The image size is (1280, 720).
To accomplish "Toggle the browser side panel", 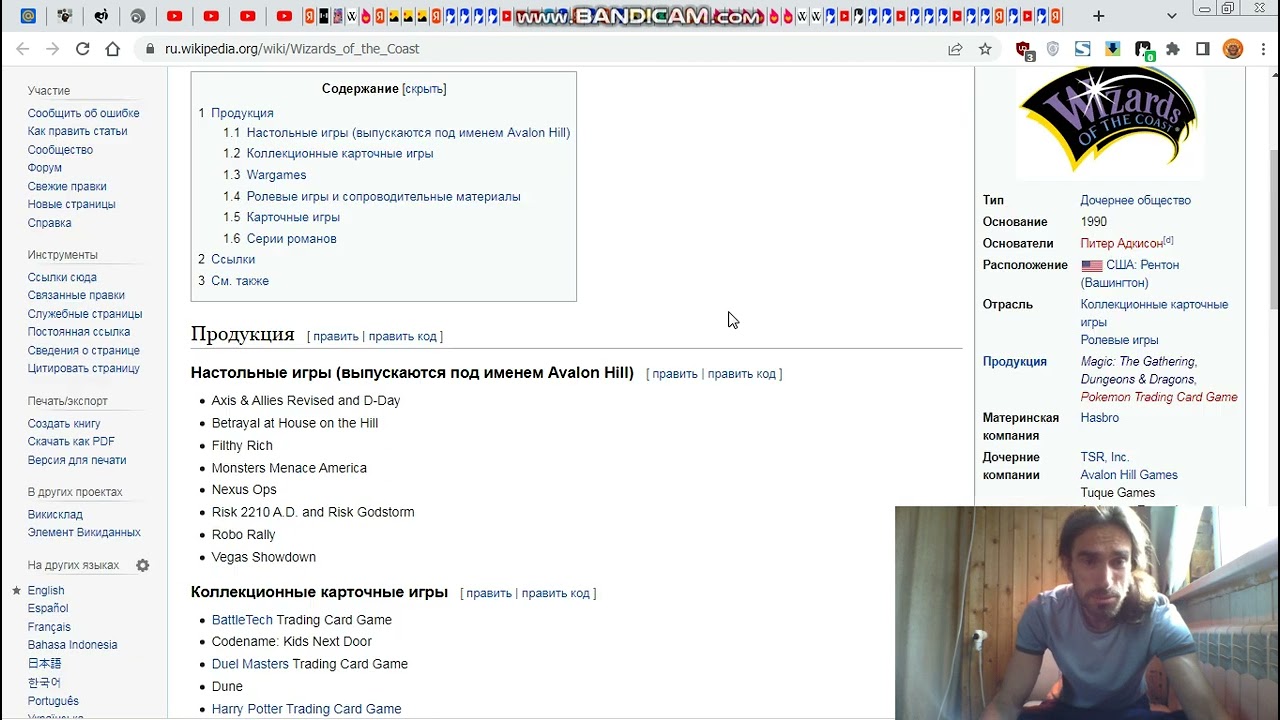I will click(1203, 49).
